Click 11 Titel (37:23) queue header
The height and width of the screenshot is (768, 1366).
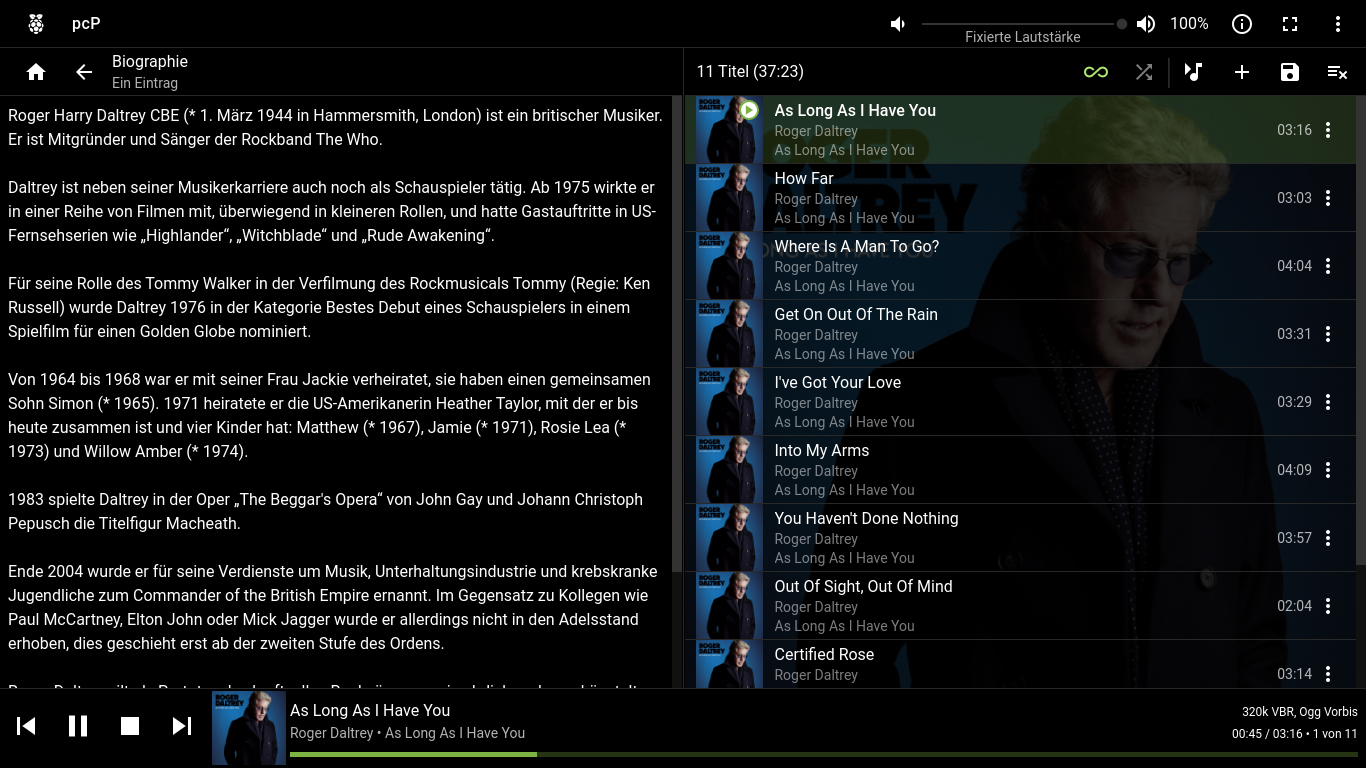click(x=750, y=72)
